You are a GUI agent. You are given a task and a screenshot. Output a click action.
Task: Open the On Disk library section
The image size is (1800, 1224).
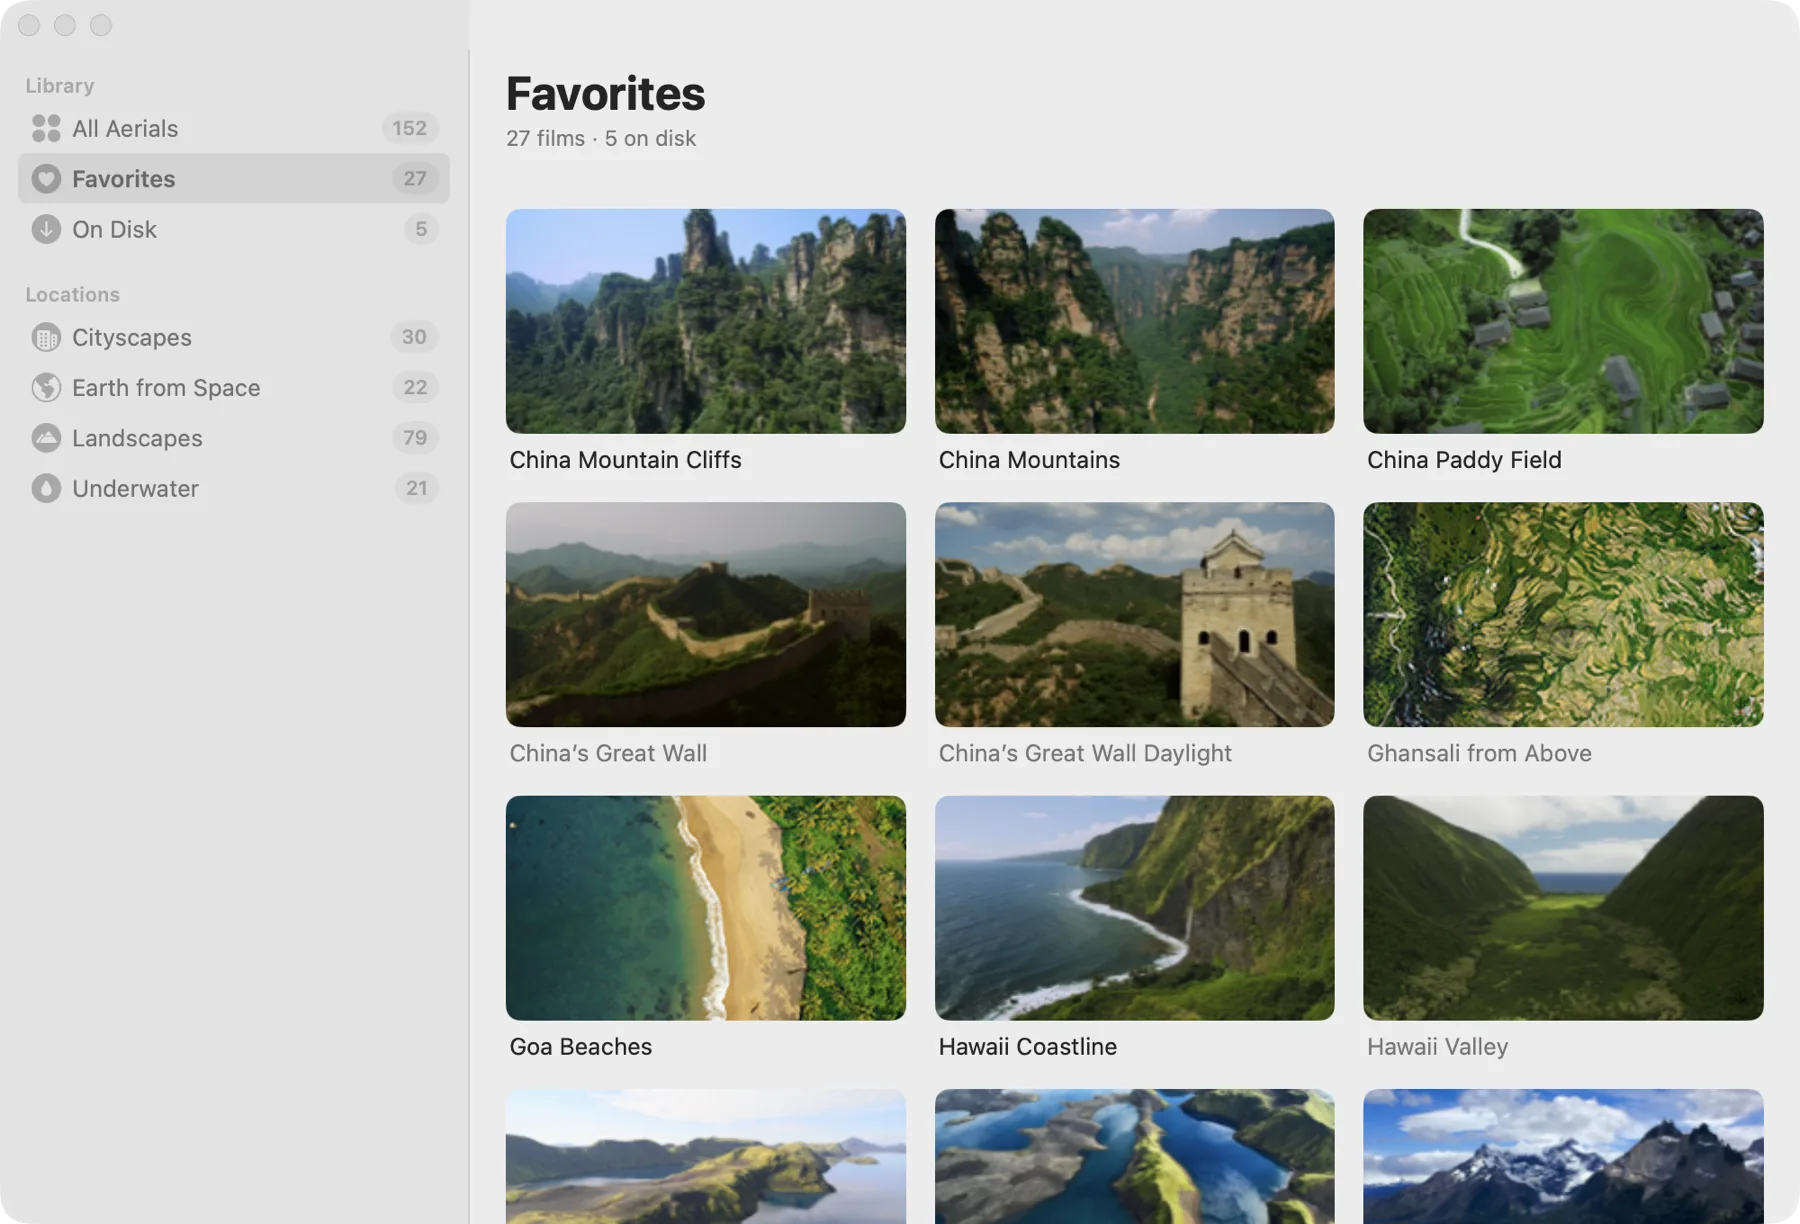tap(234, 229)
